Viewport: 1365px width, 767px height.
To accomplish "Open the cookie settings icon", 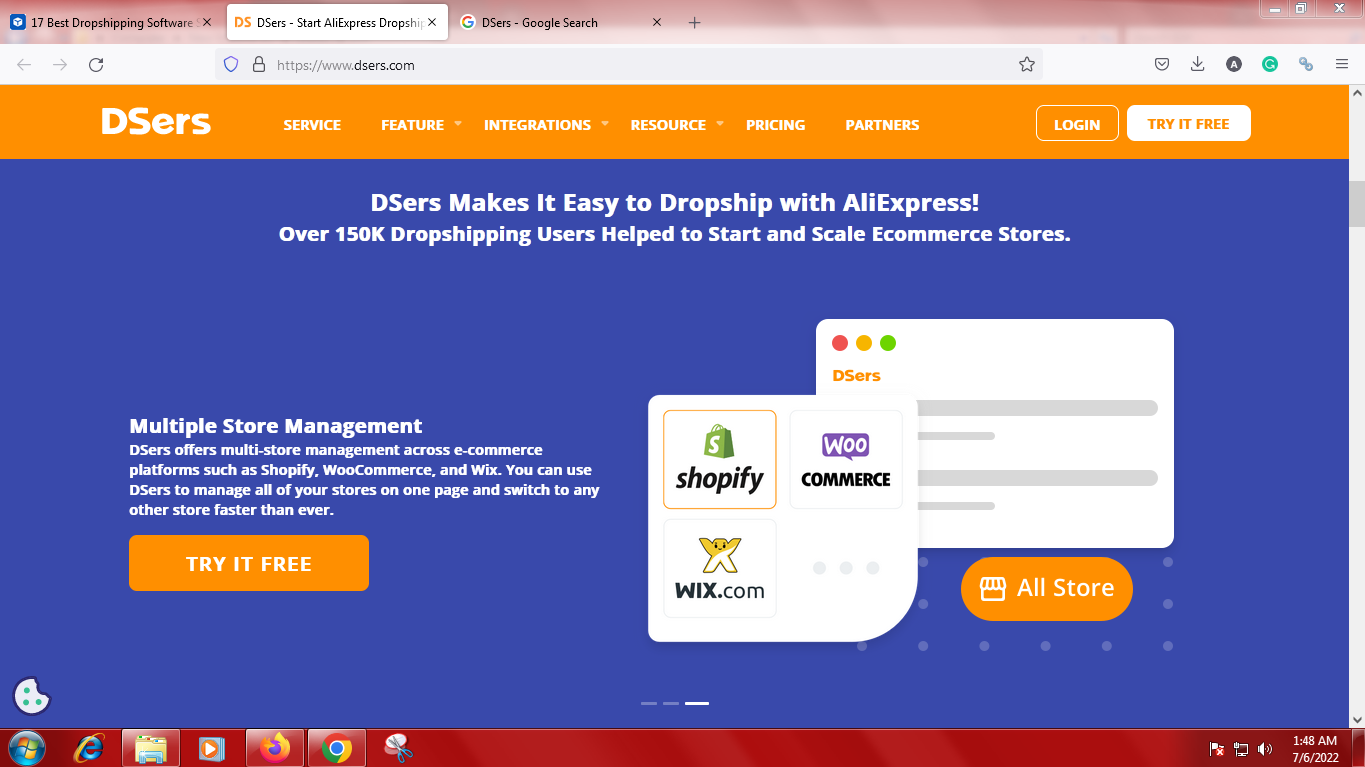I will (32, 696).
